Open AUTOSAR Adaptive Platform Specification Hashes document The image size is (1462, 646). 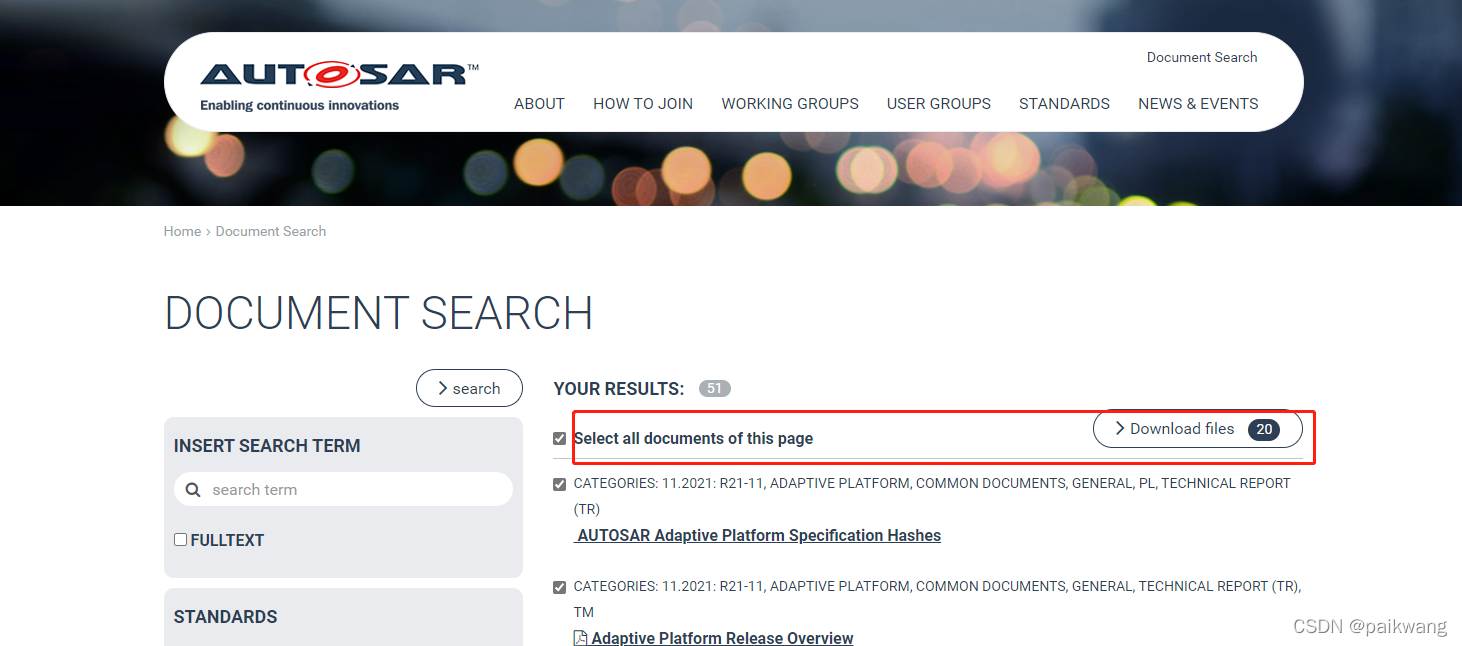coord(757,536)
